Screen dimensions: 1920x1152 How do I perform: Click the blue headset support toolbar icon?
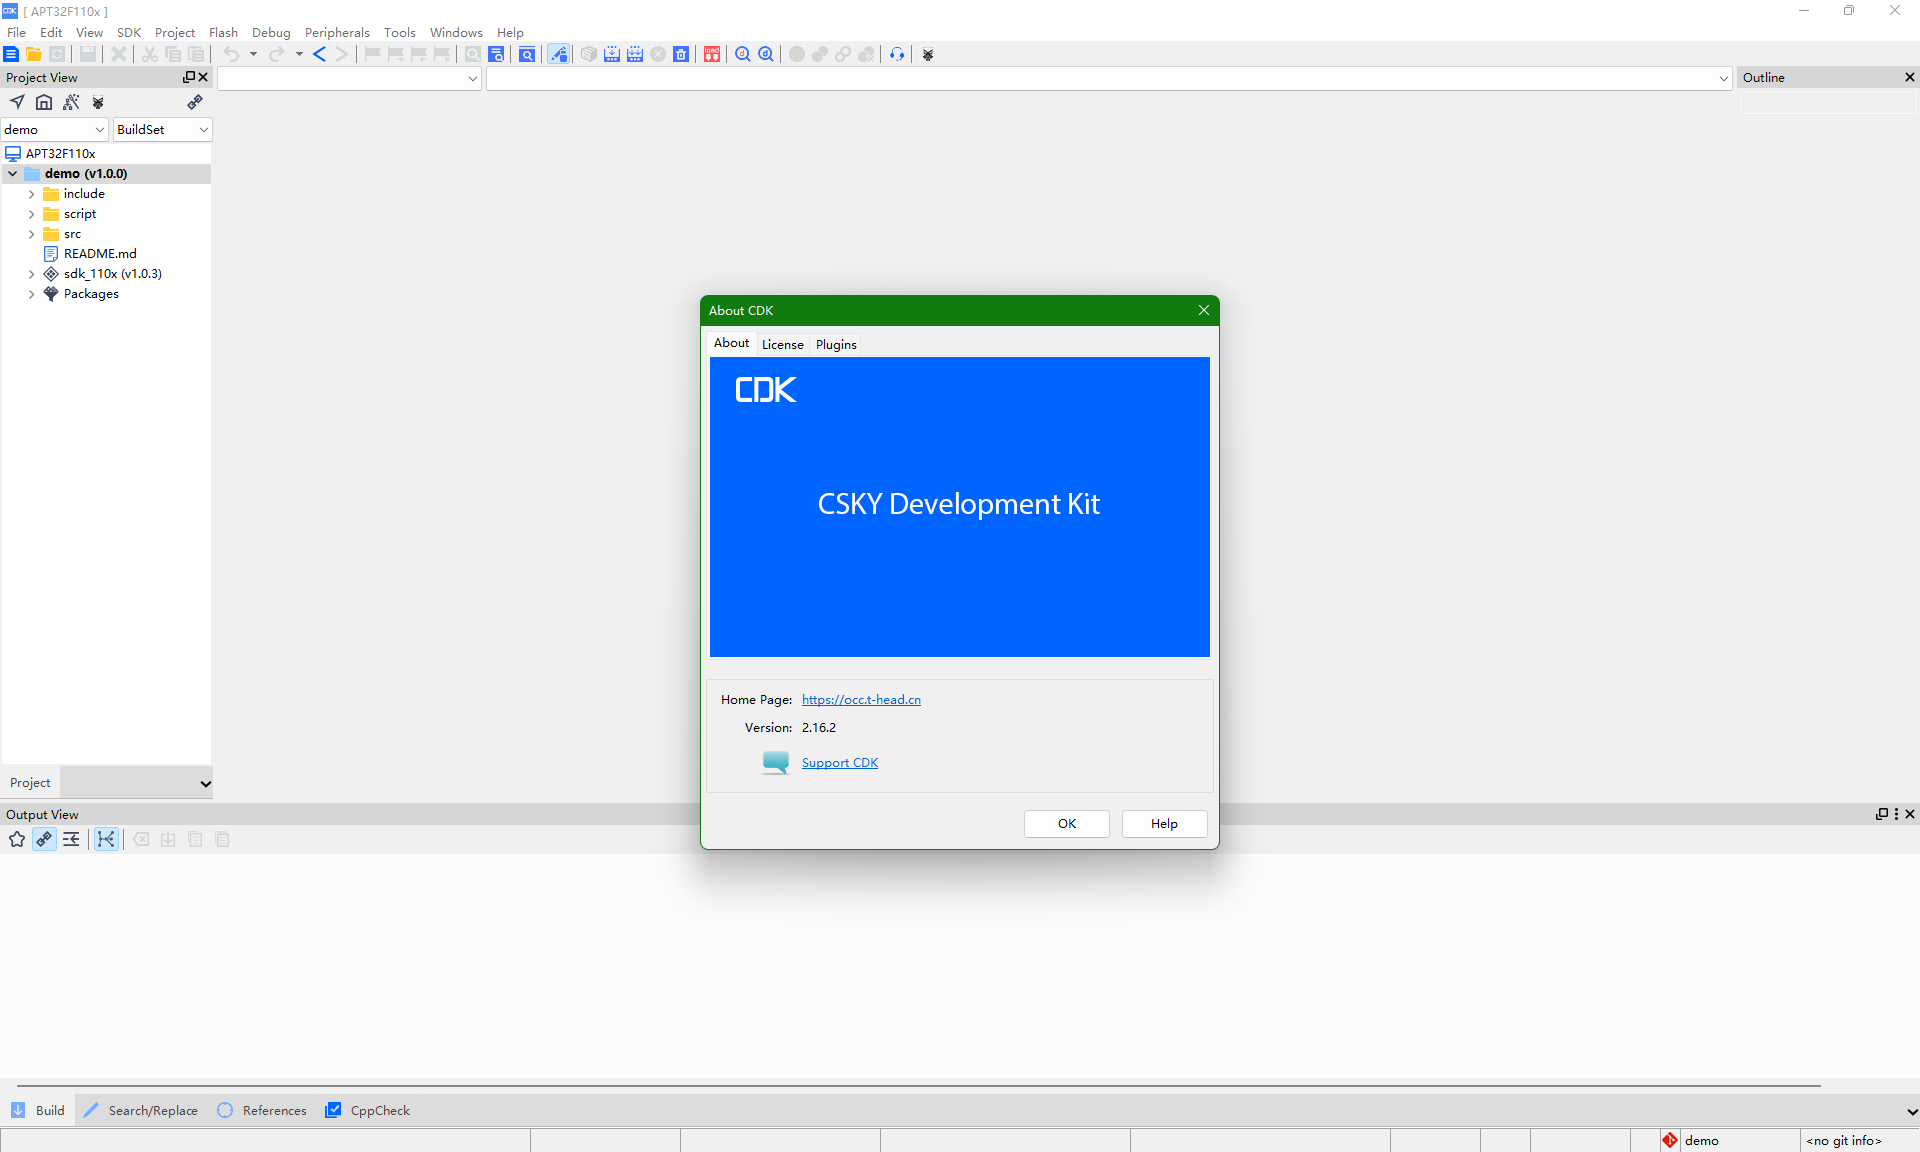[x=897, y=54]
